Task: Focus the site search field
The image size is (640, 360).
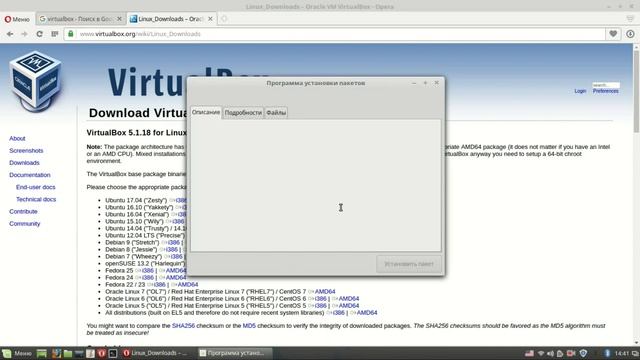Action: click(x=606, y=85)
